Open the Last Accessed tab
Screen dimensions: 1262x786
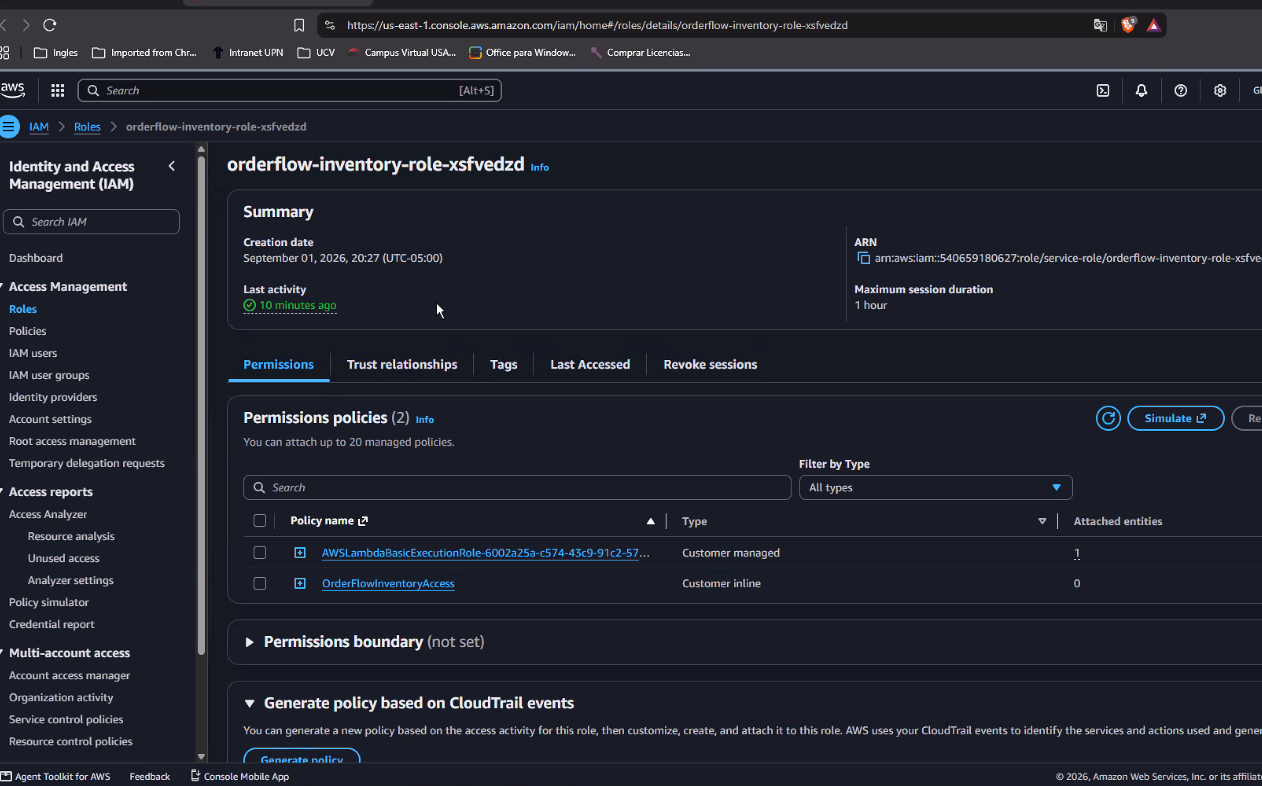[590, 364]
